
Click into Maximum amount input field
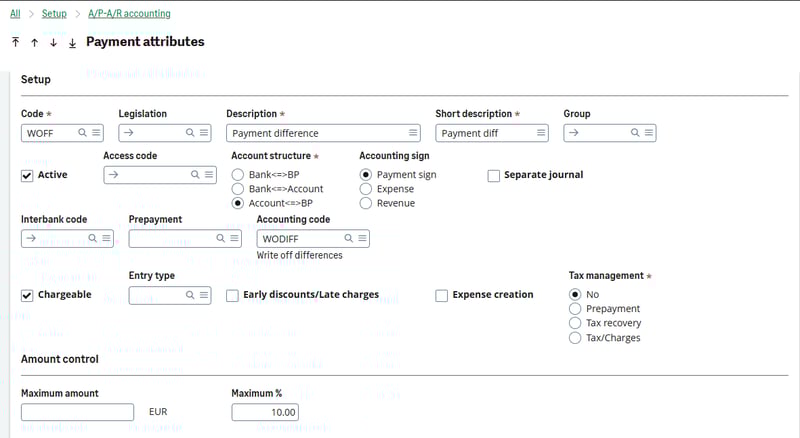click(x=77, y=412)
